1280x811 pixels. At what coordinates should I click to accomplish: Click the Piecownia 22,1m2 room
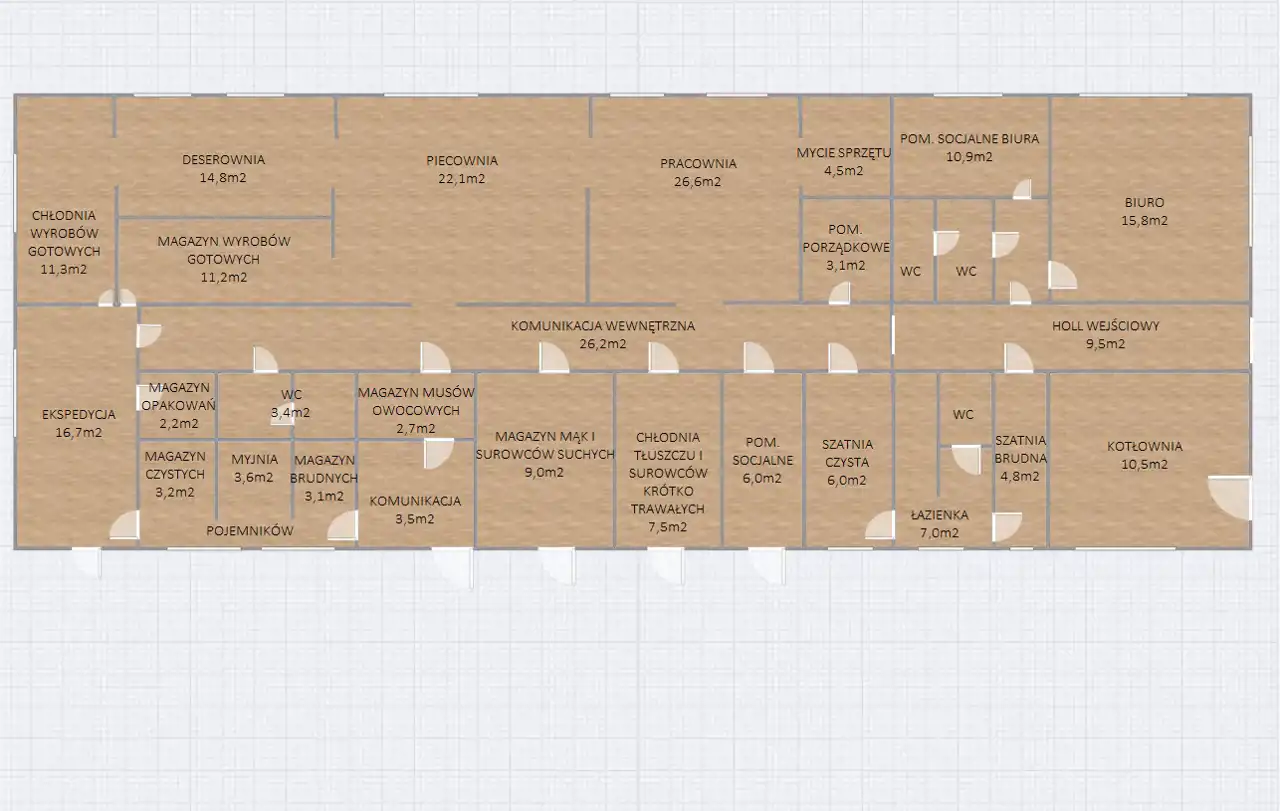(x=461, y=170)
